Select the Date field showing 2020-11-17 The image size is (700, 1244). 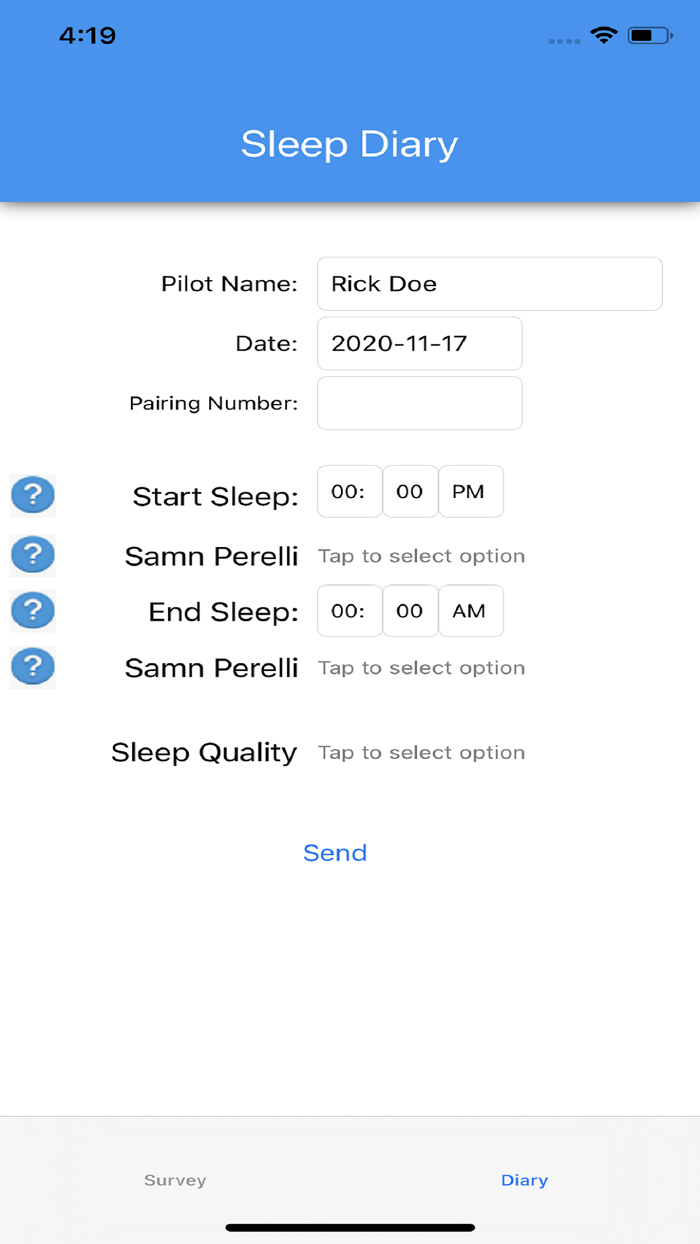[419, 343]
